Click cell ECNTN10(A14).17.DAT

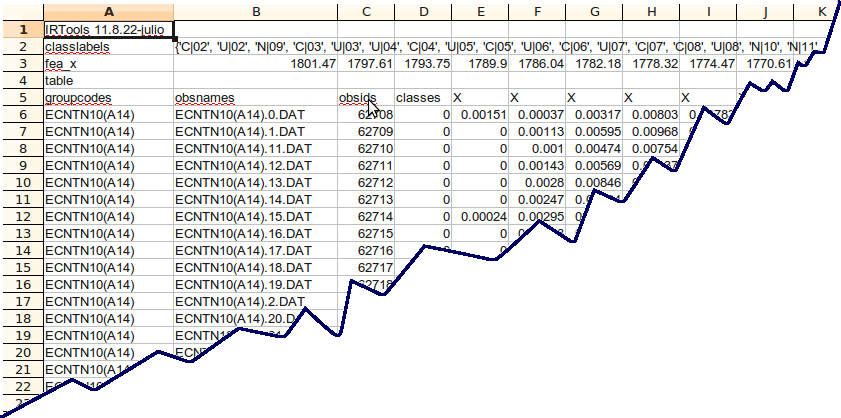coord(256,251)
